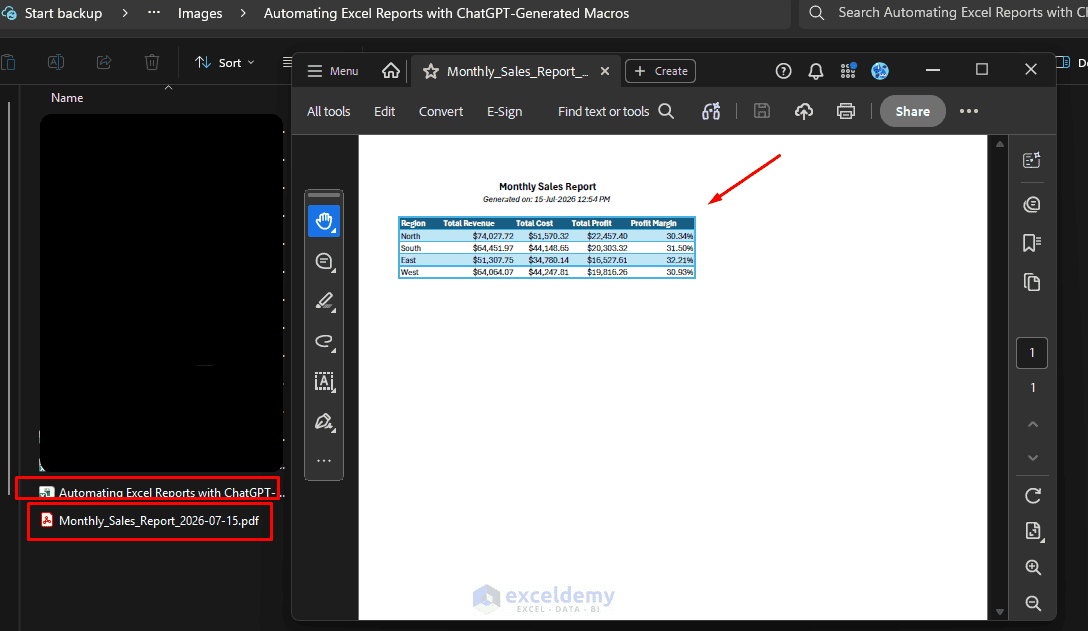1088x631 pixels.
Task: Open the Acrobat profile avatar
Action: (880, 71)
